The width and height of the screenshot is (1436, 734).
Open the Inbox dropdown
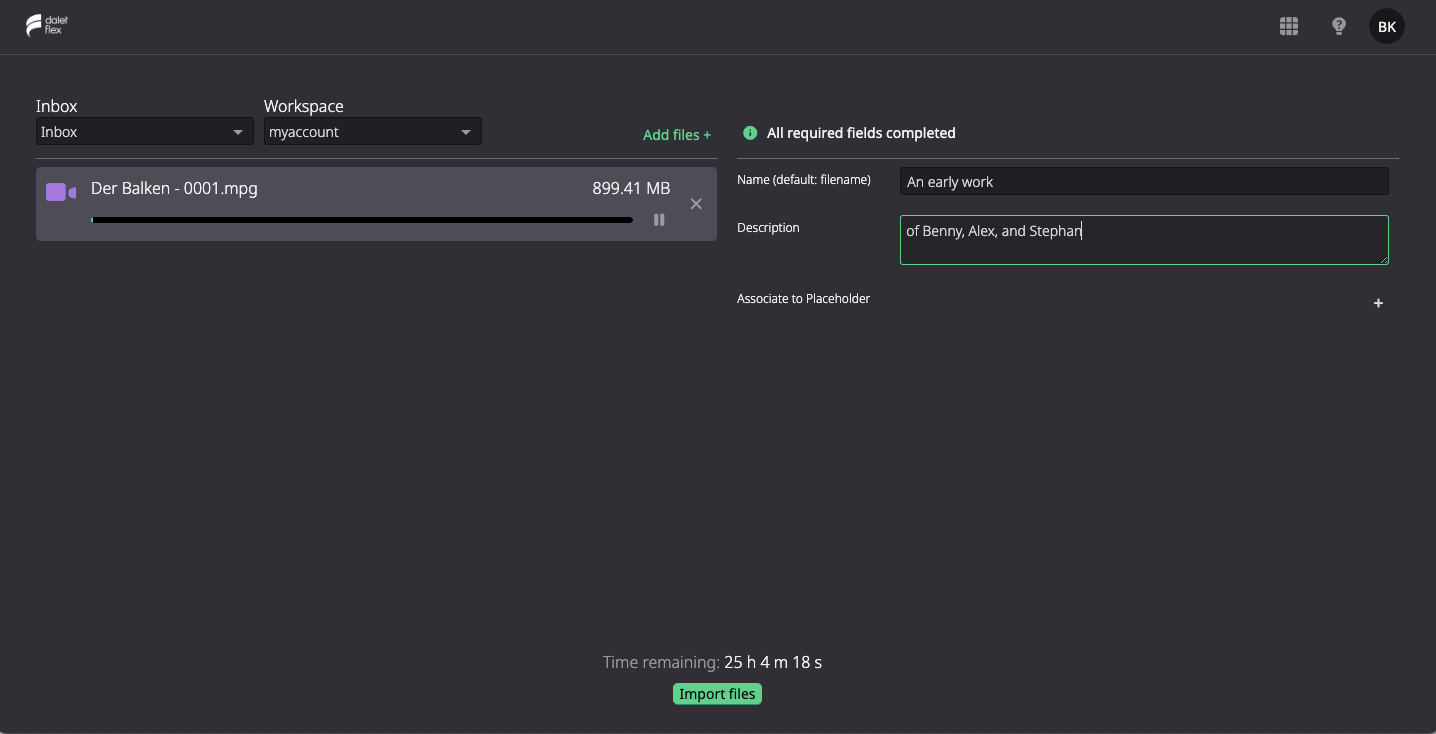pos(144,131)
